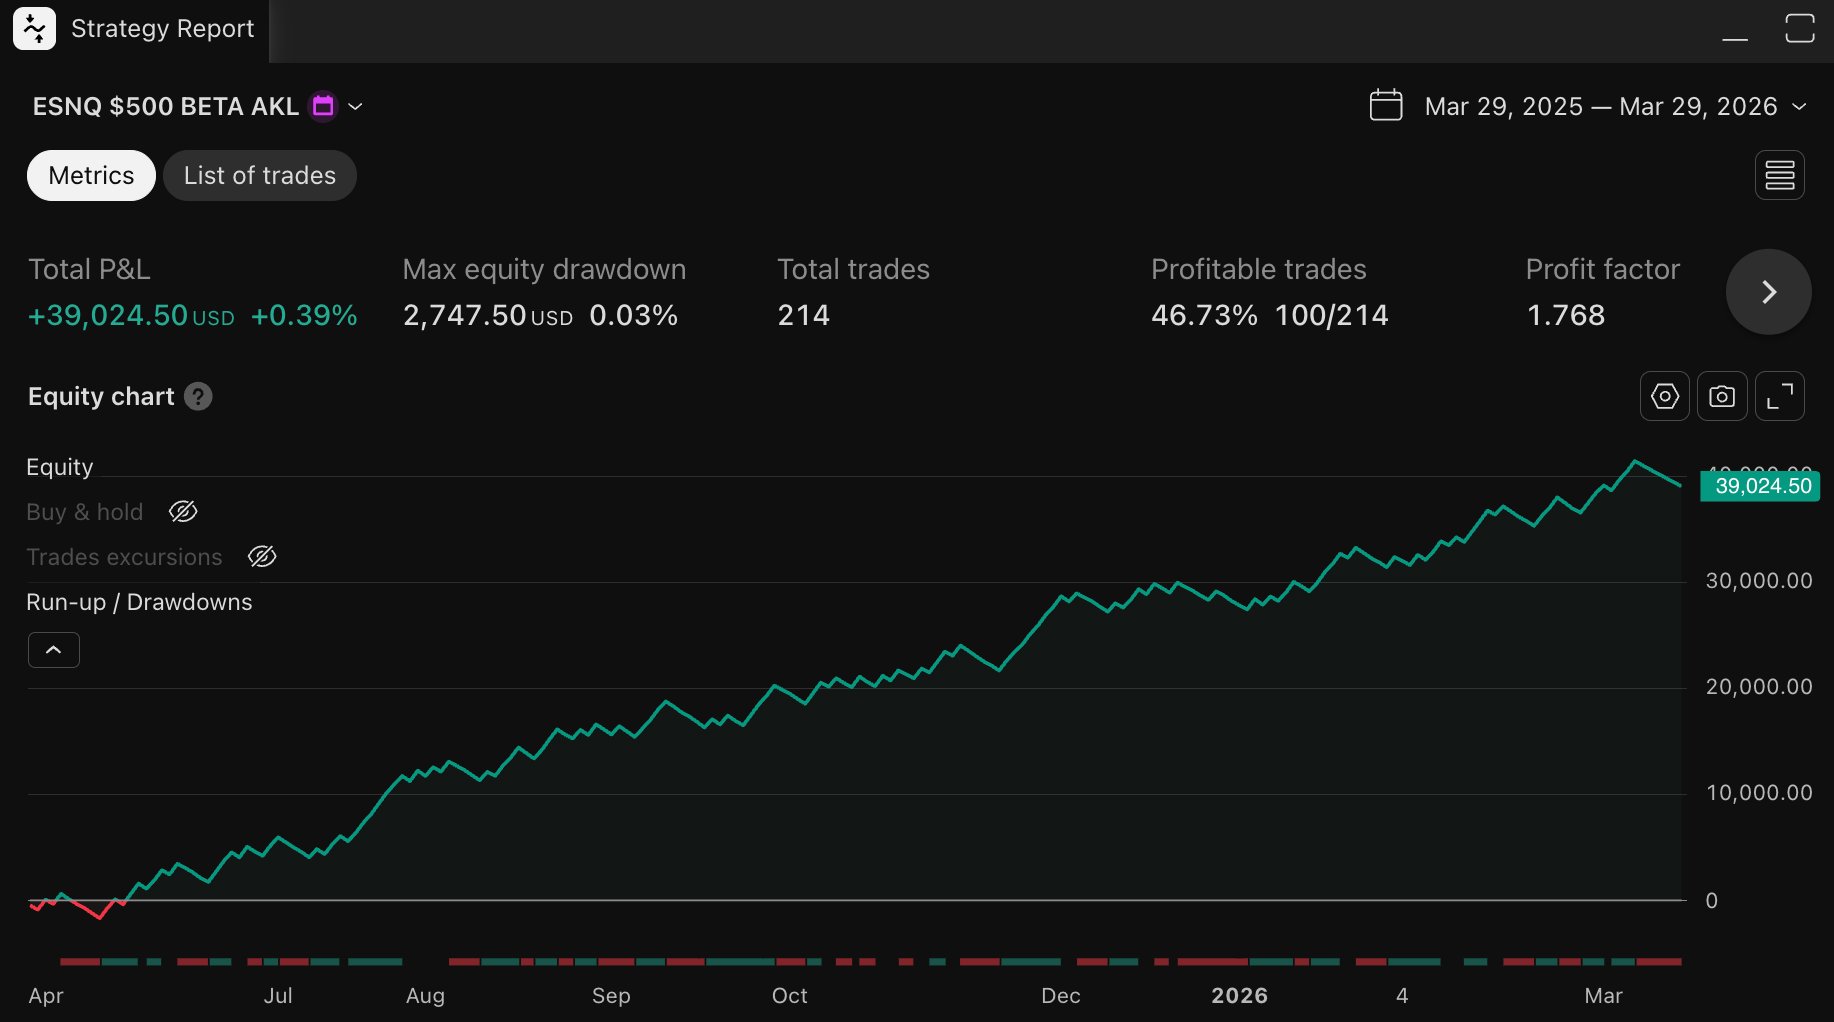Show the Buy & hold curve
Screen dimensions: 1834x1022
(183, 511)
